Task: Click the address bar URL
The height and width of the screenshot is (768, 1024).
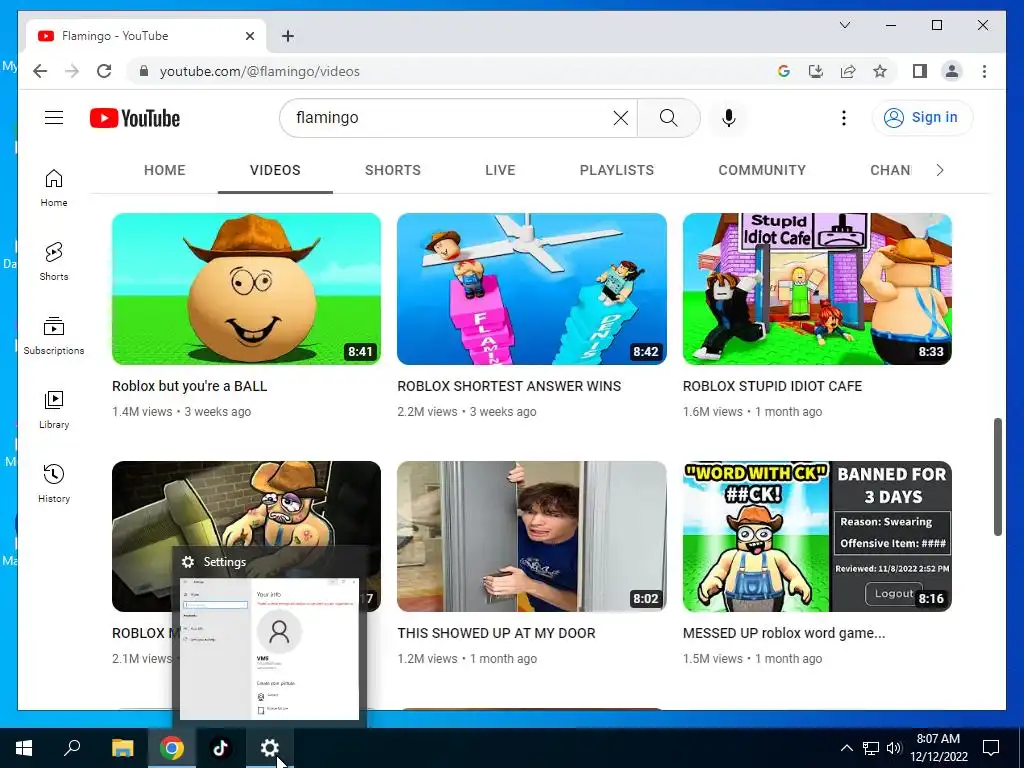Action: (x=260, y=71)
